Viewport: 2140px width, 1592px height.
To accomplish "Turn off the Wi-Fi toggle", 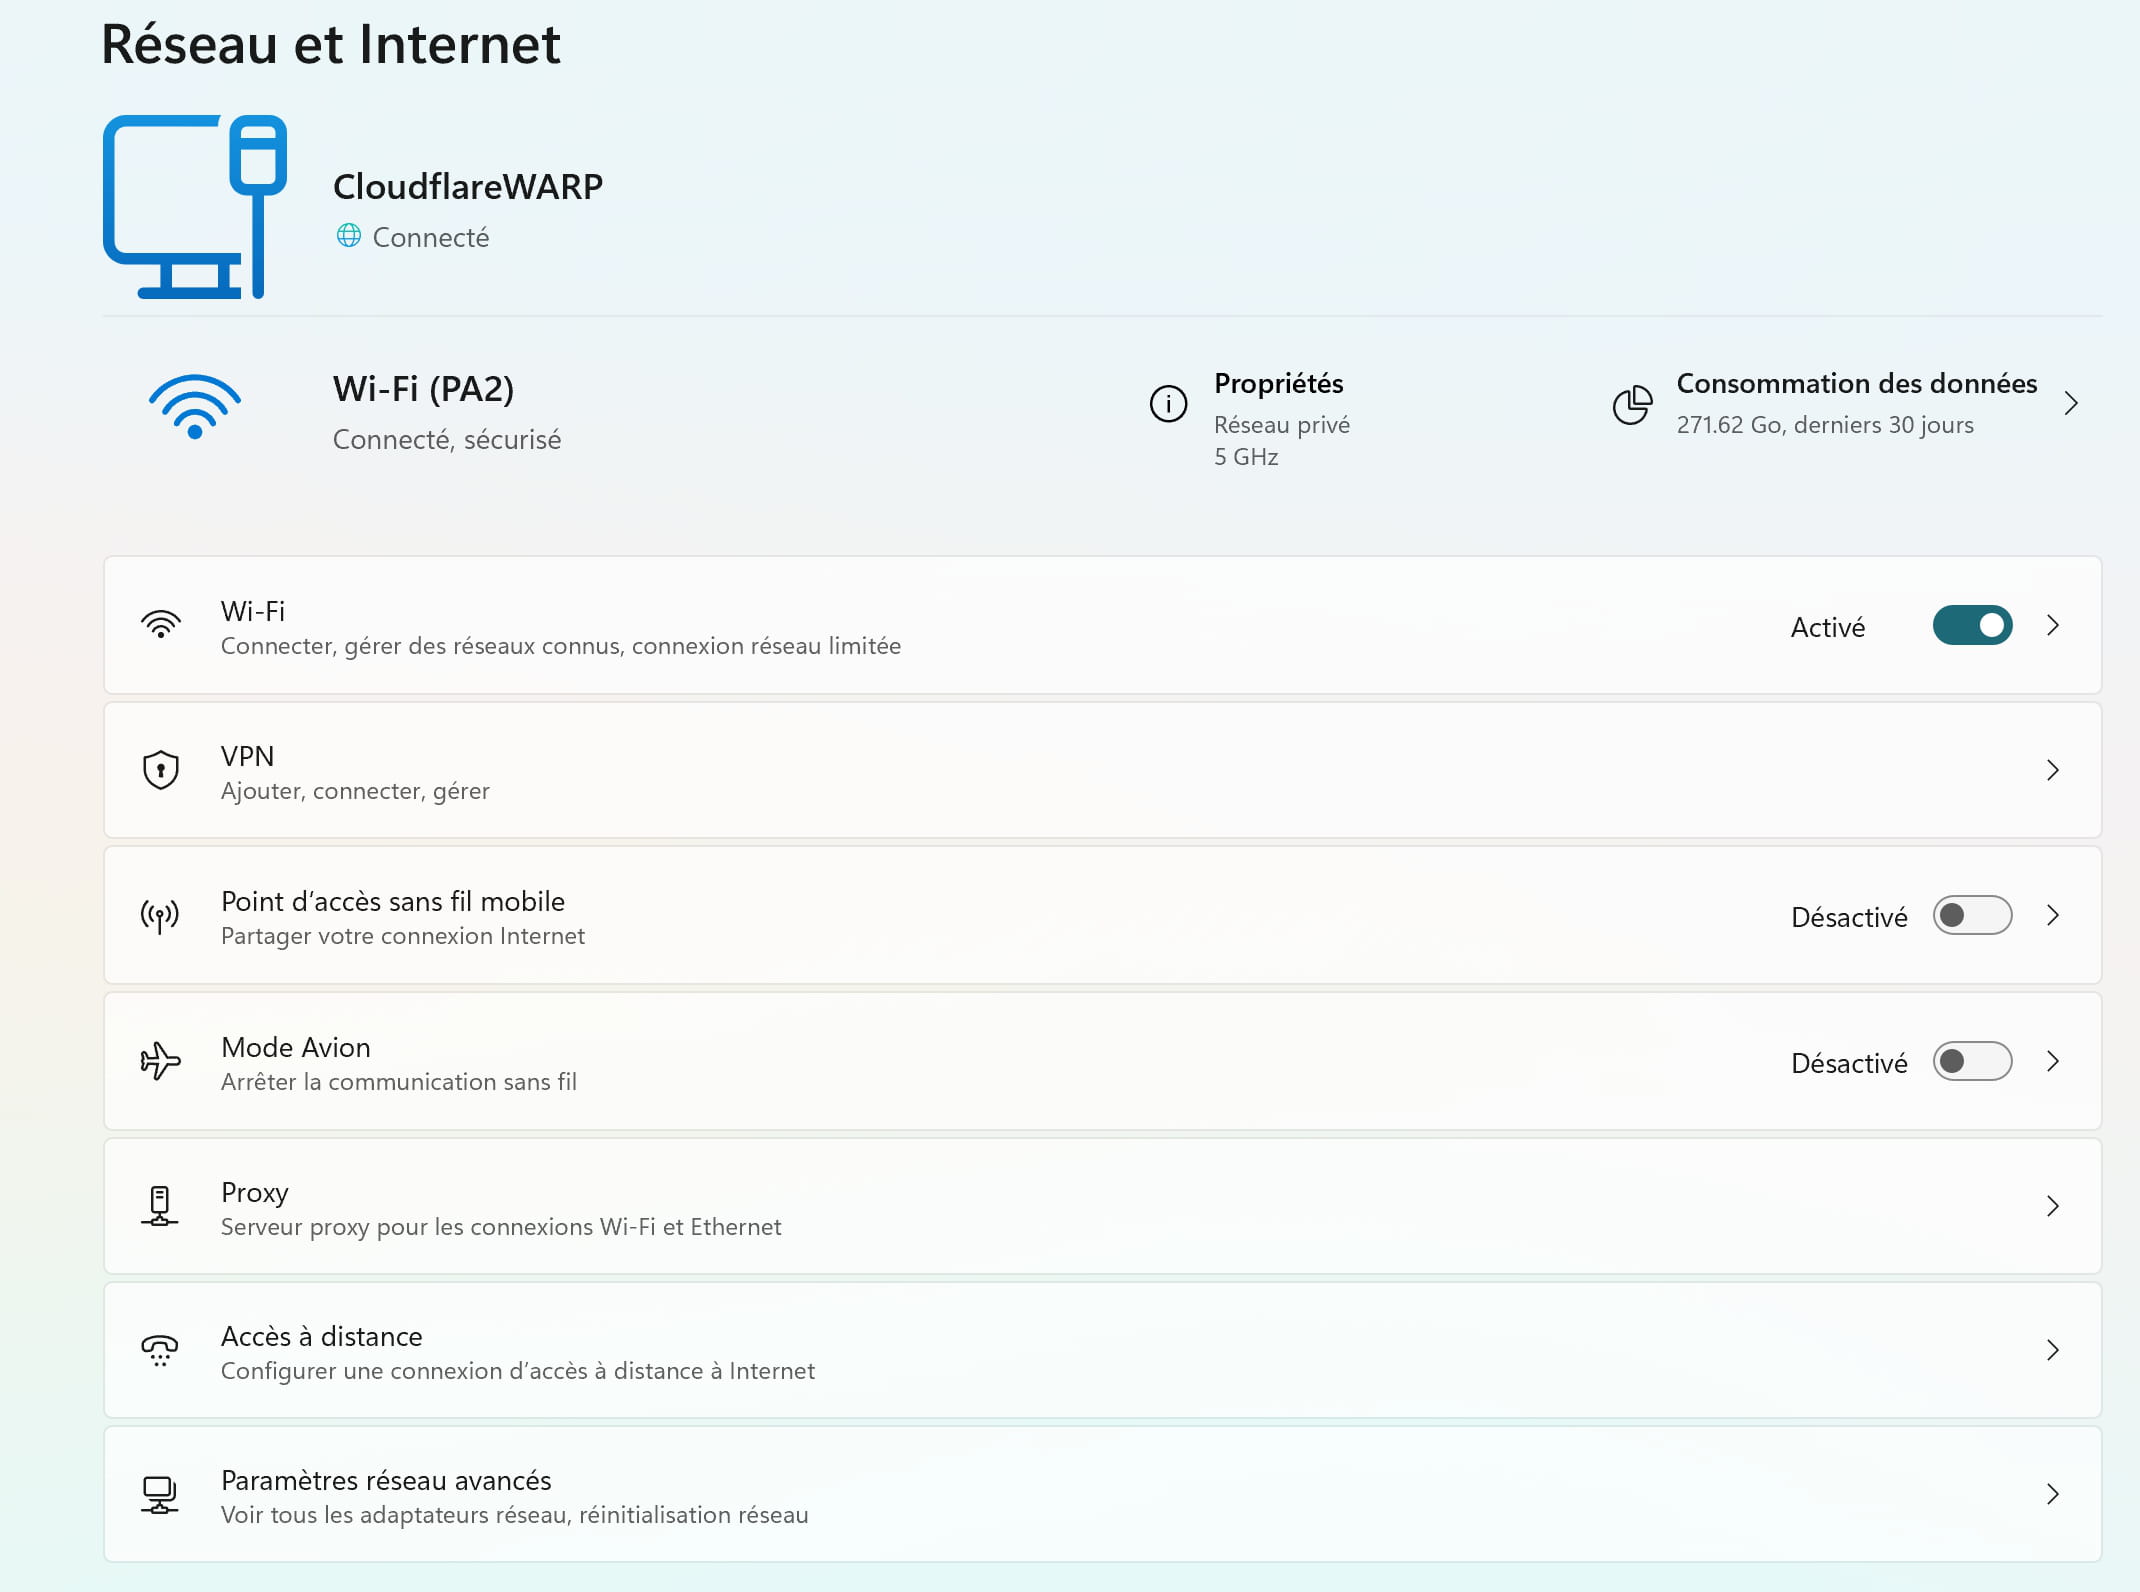I will (1972, 625).
